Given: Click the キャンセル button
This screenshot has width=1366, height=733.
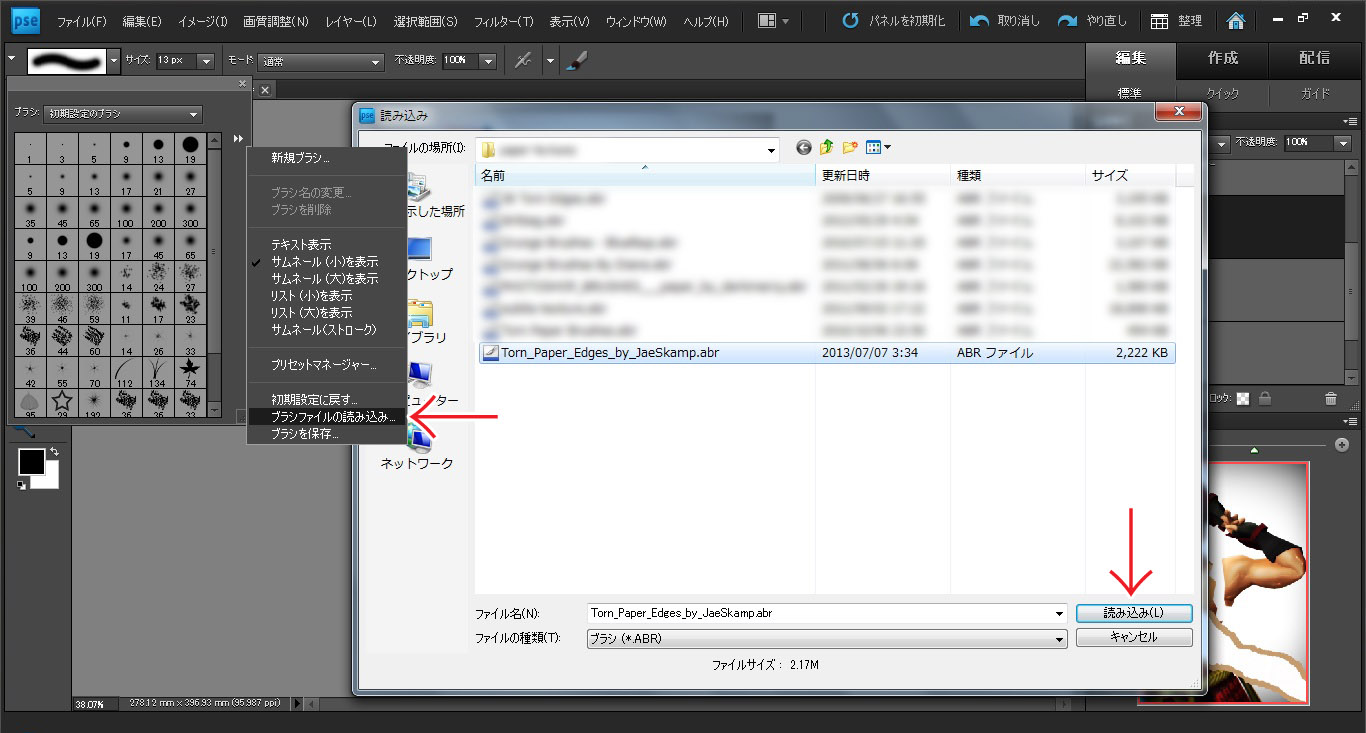Looking at the screenshot, I should coord(1134,637).
